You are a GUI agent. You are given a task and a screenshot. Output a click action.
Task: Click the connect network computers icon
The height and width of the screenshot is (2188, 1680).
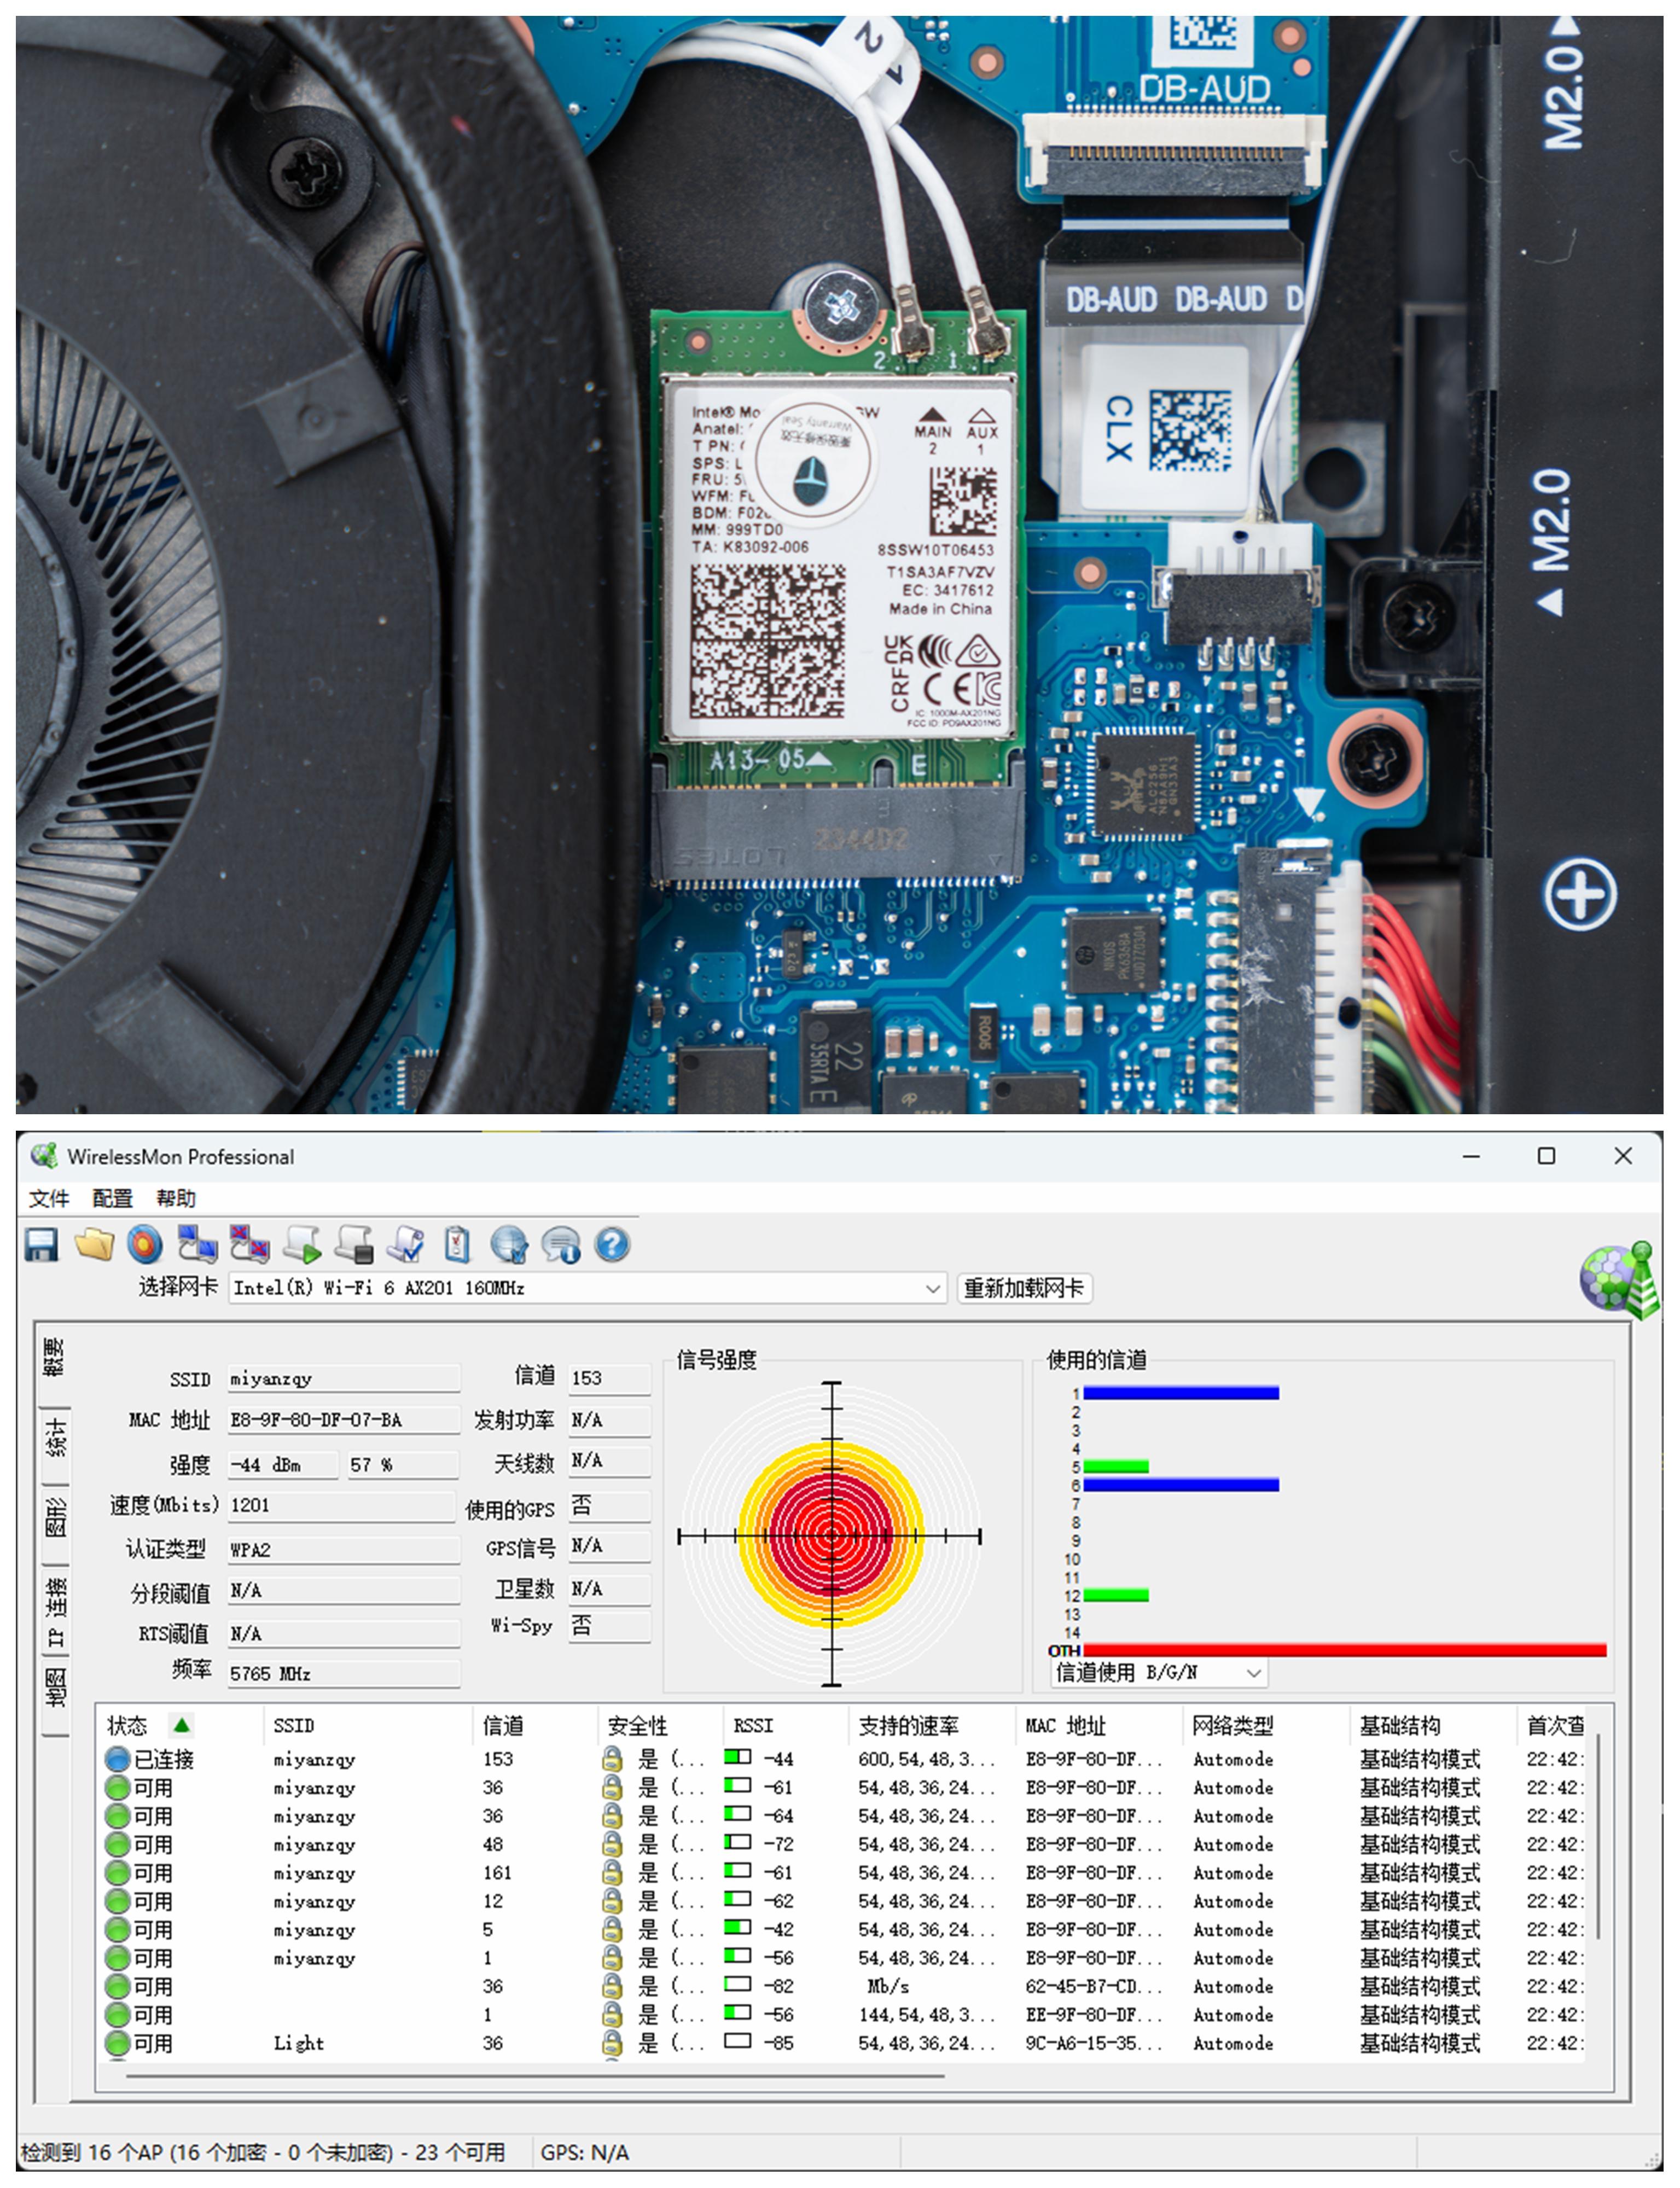[x=197, y=1245]
